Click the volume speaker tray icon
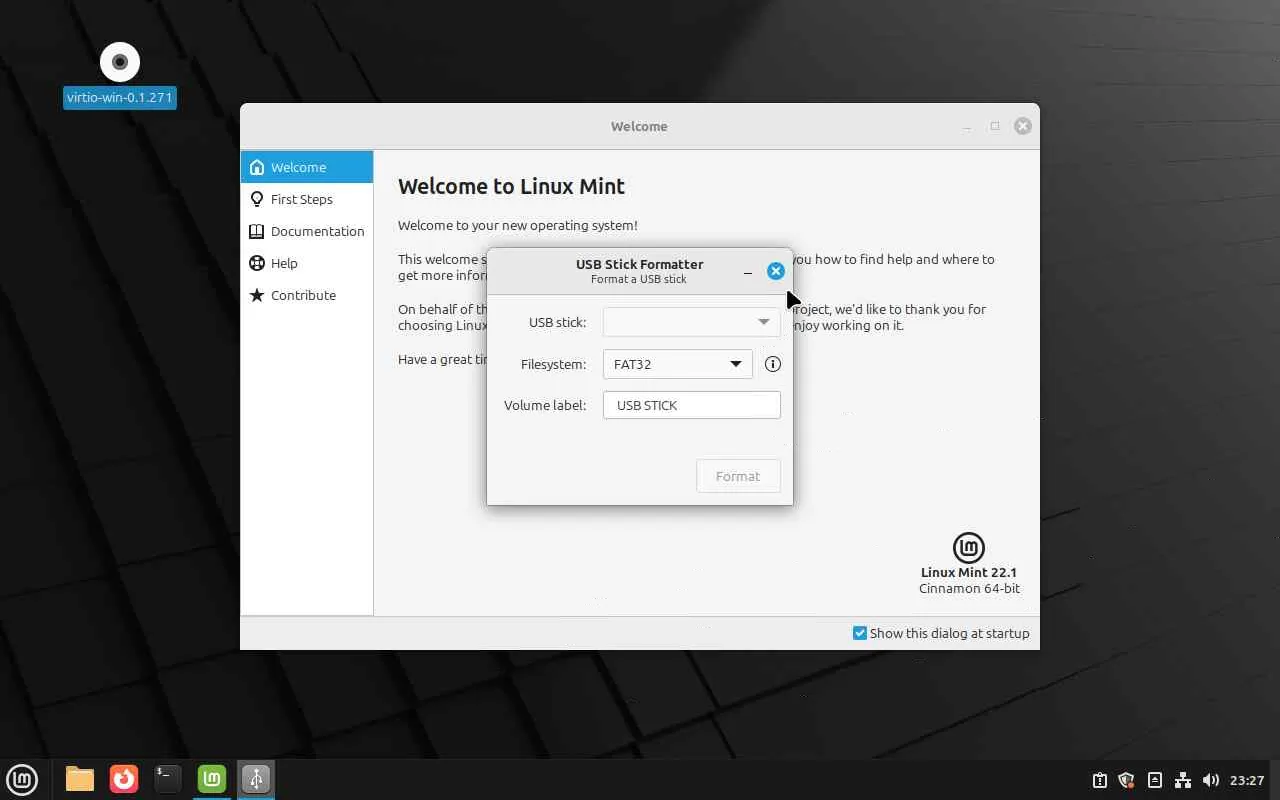Screen dimensions: 1280x800 (x=1210, y=780)
